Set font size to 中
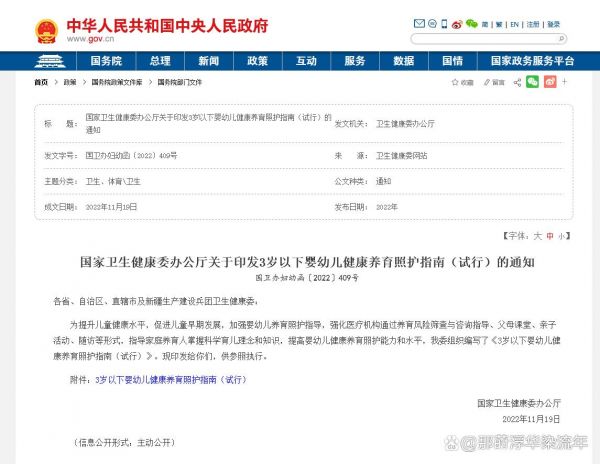This screenshot has height=464, width=600. [x=549, y=236]
